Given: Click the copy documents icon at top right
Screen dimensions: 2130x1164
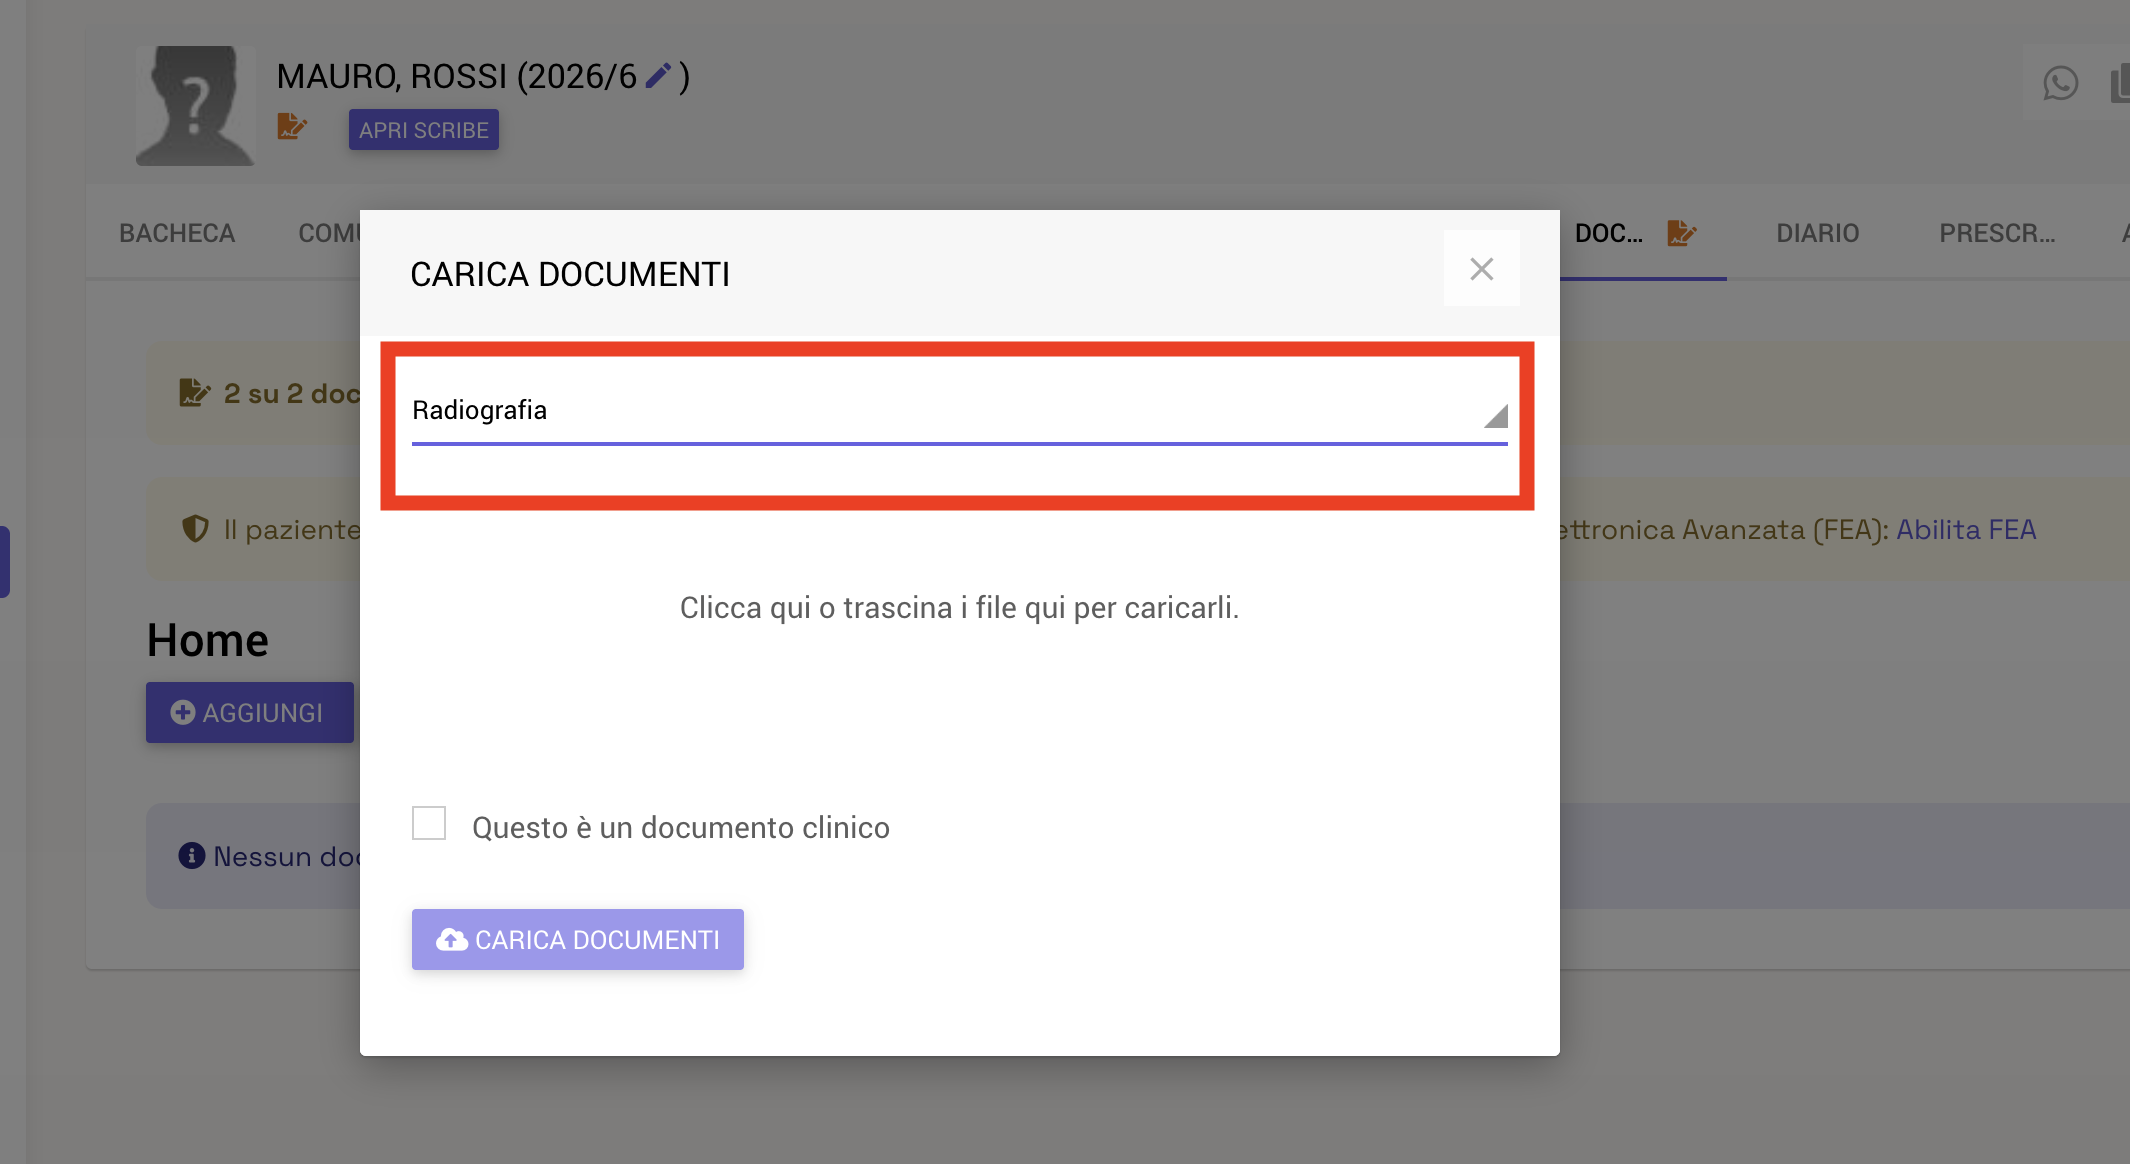Looking at the screenshot, I should click(2120, 83).
